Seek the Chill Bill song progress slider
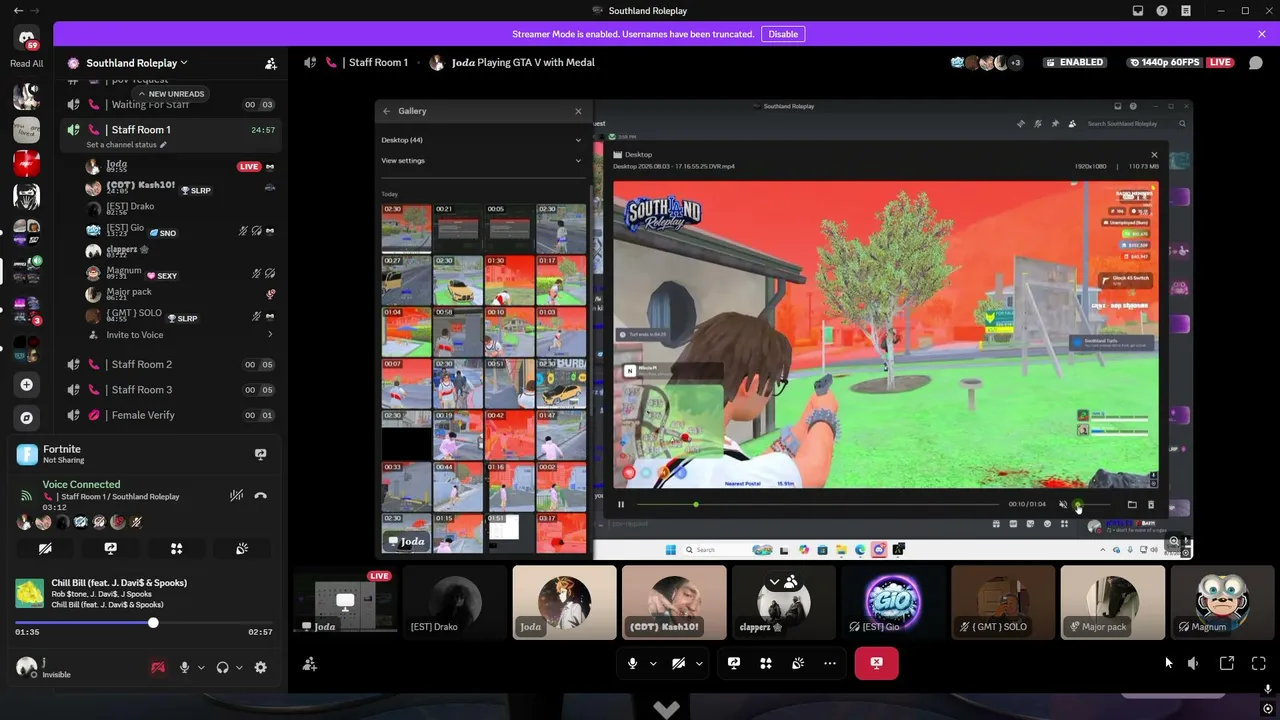Screen dimensions: 1280x720 144,623
